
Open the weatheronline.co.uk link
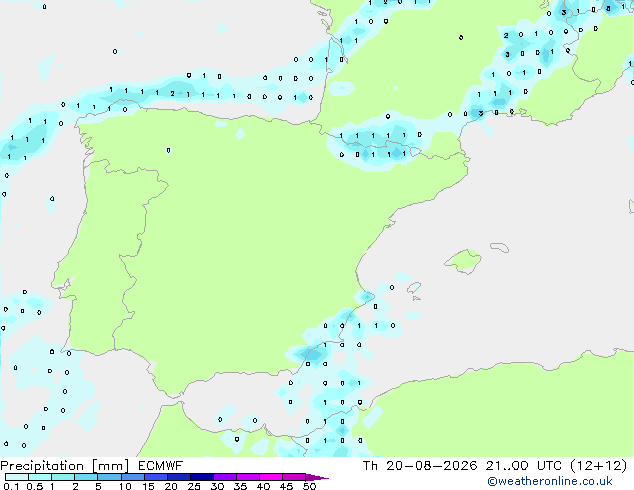coord(550,481)
